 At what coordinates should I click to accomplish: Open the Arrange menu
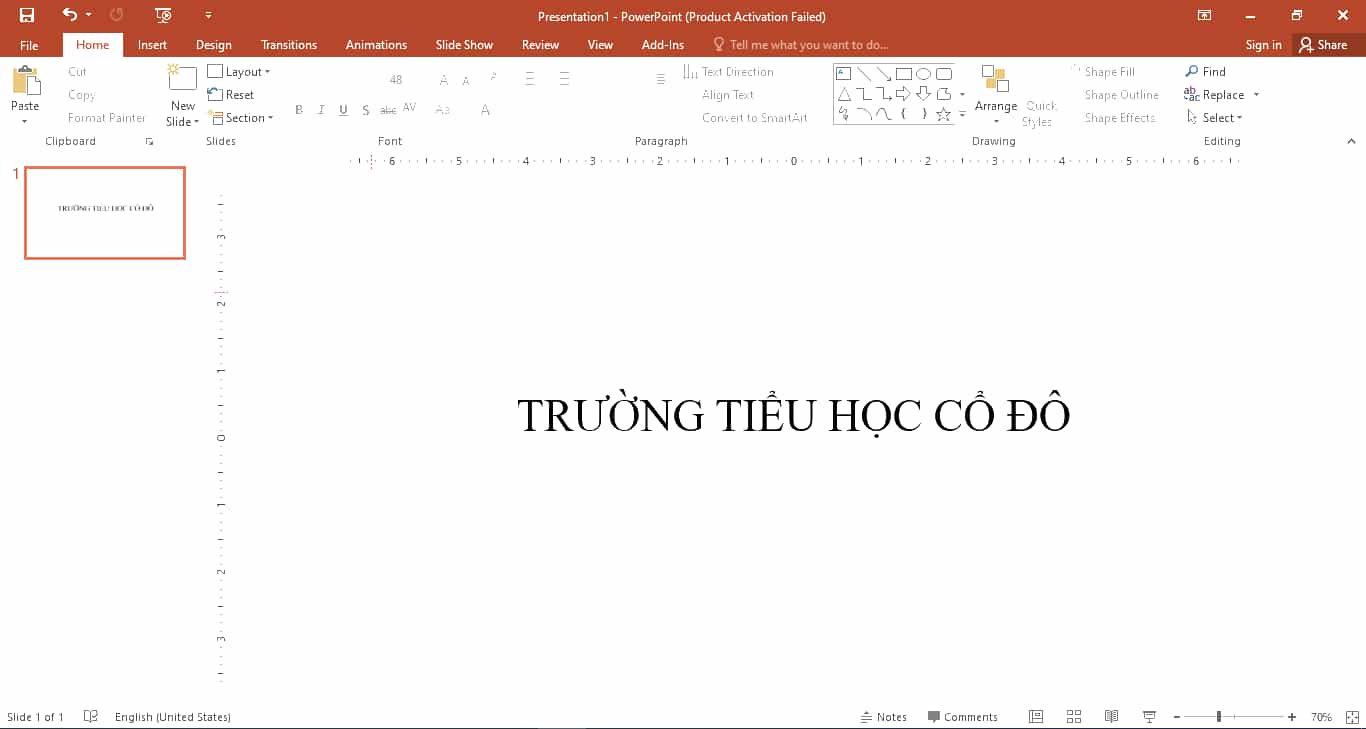click(996, 95)
